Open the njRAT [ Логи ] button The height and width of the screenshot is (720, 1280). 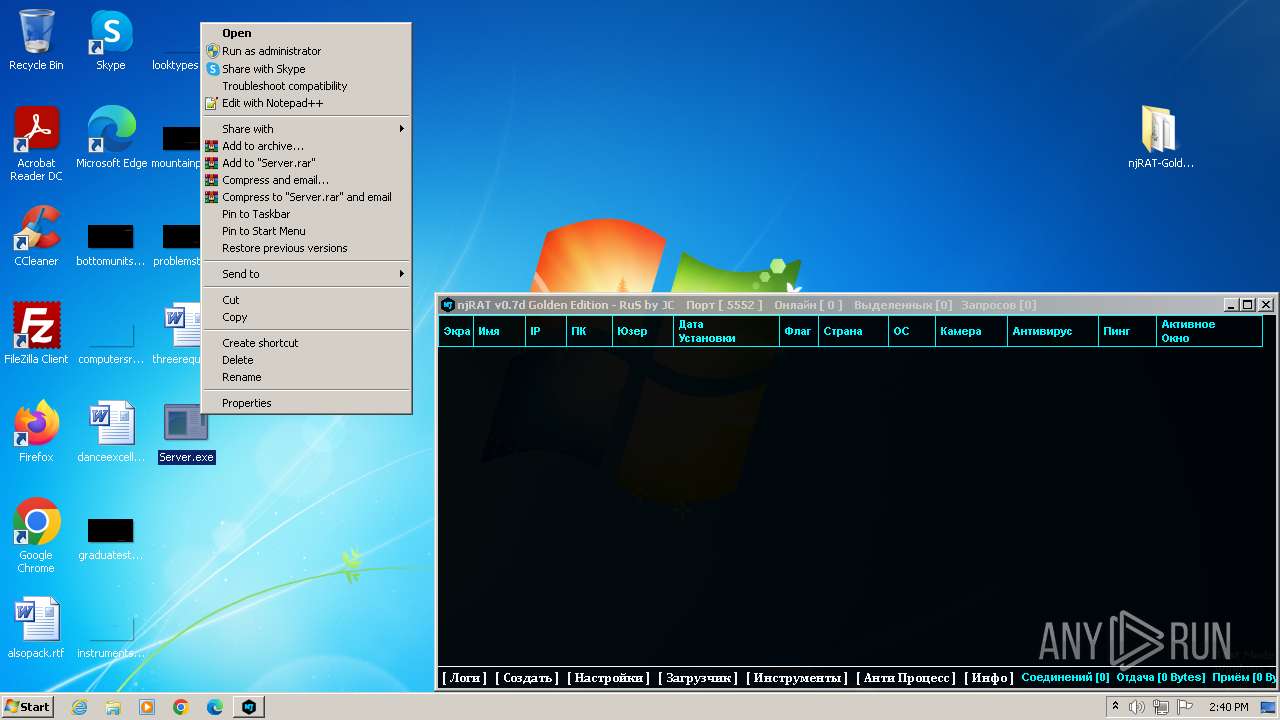click(x=465, y=678)
